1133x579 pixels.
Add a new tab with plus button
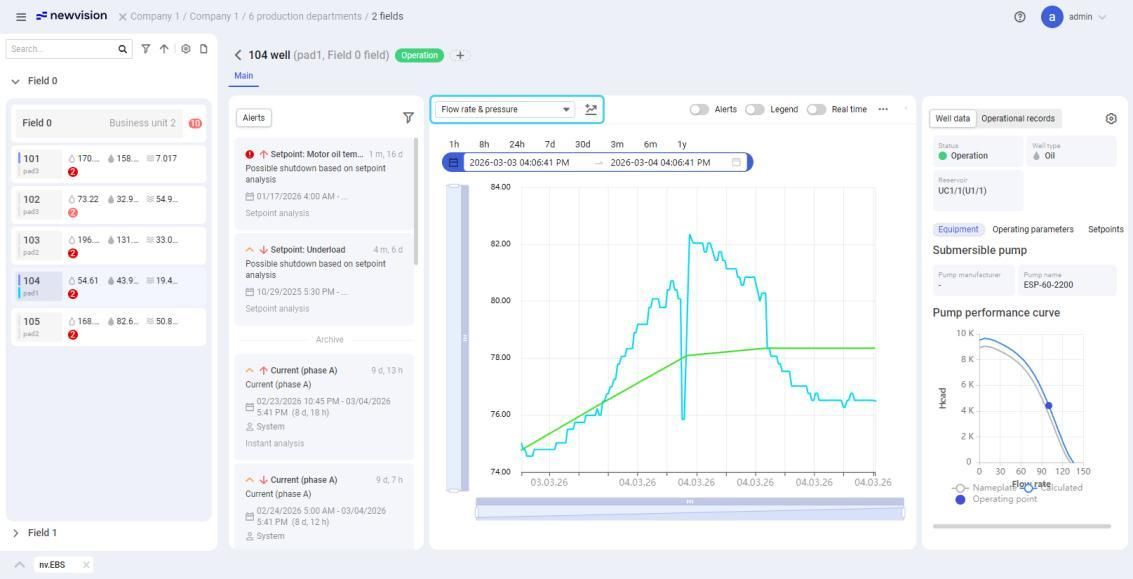[x=460, y=55]
